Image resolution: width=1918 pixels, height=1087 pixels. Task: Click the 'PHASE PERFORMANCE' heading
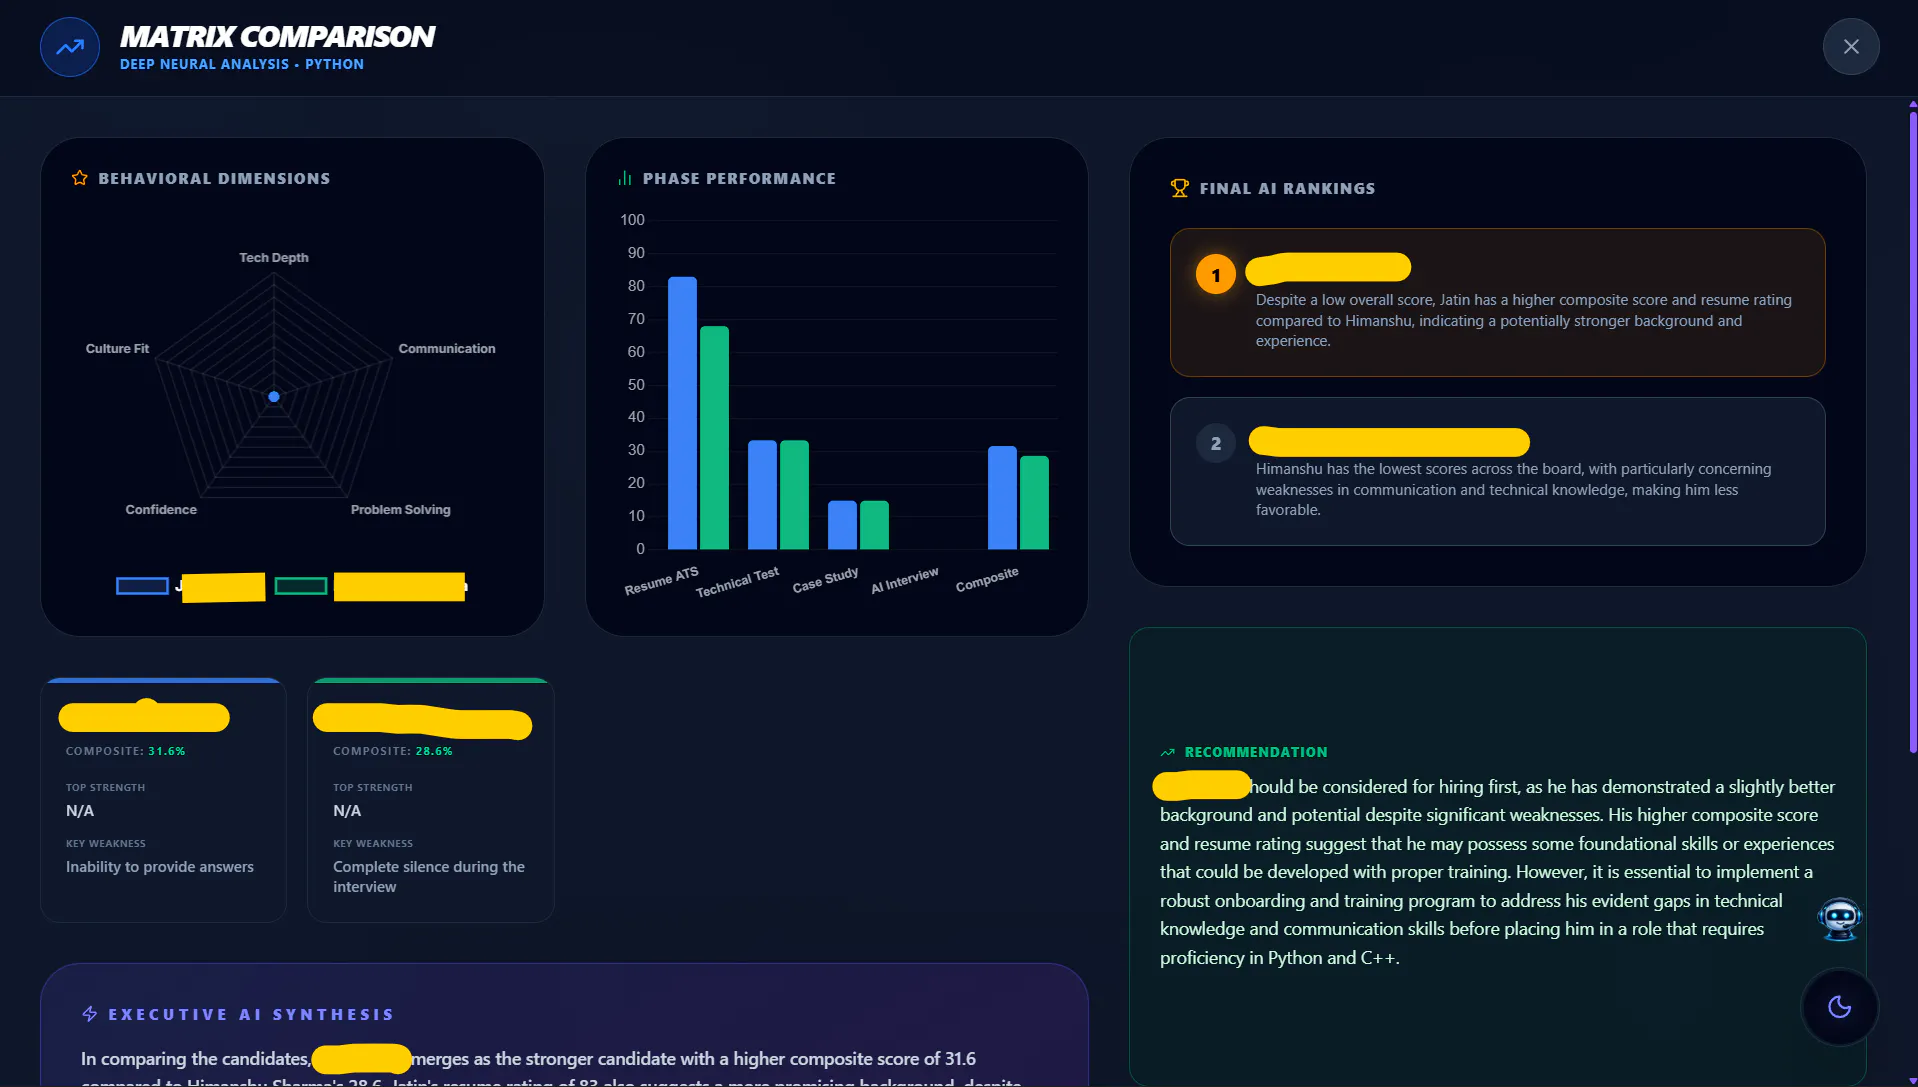point(739,179)
